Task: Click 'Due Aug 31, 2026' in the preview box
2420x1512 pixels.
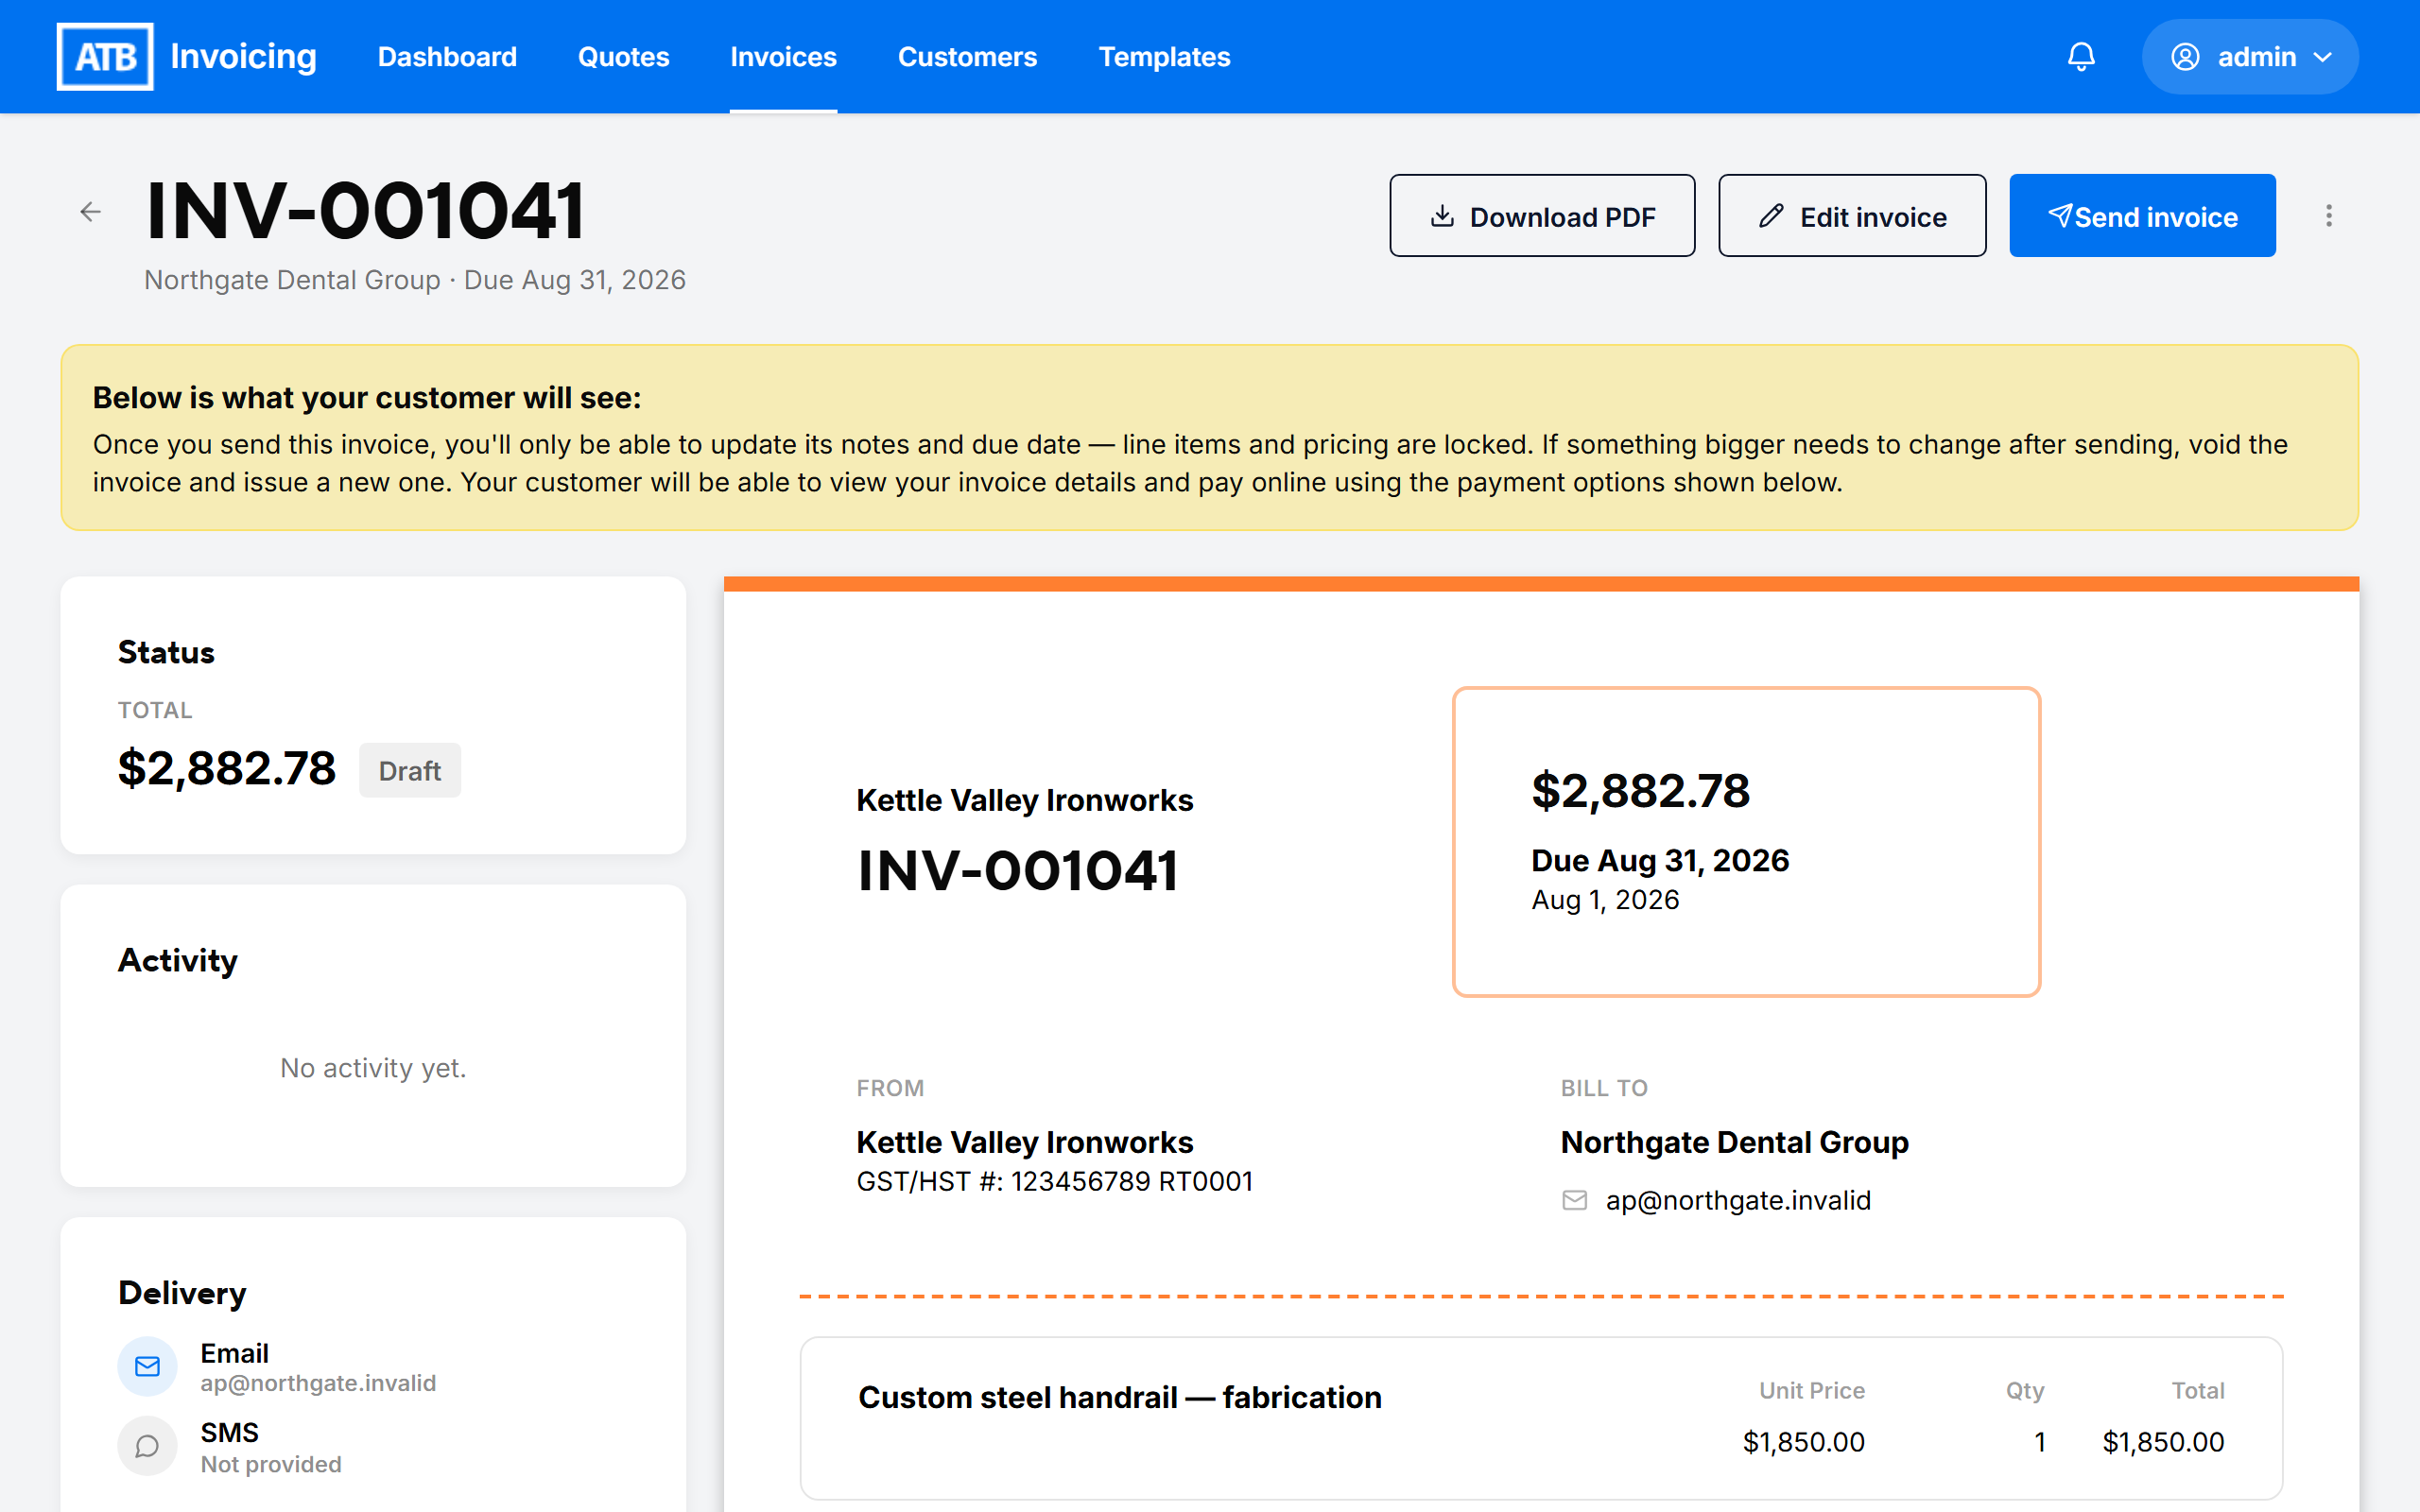Action: (x=1660, y=860)
